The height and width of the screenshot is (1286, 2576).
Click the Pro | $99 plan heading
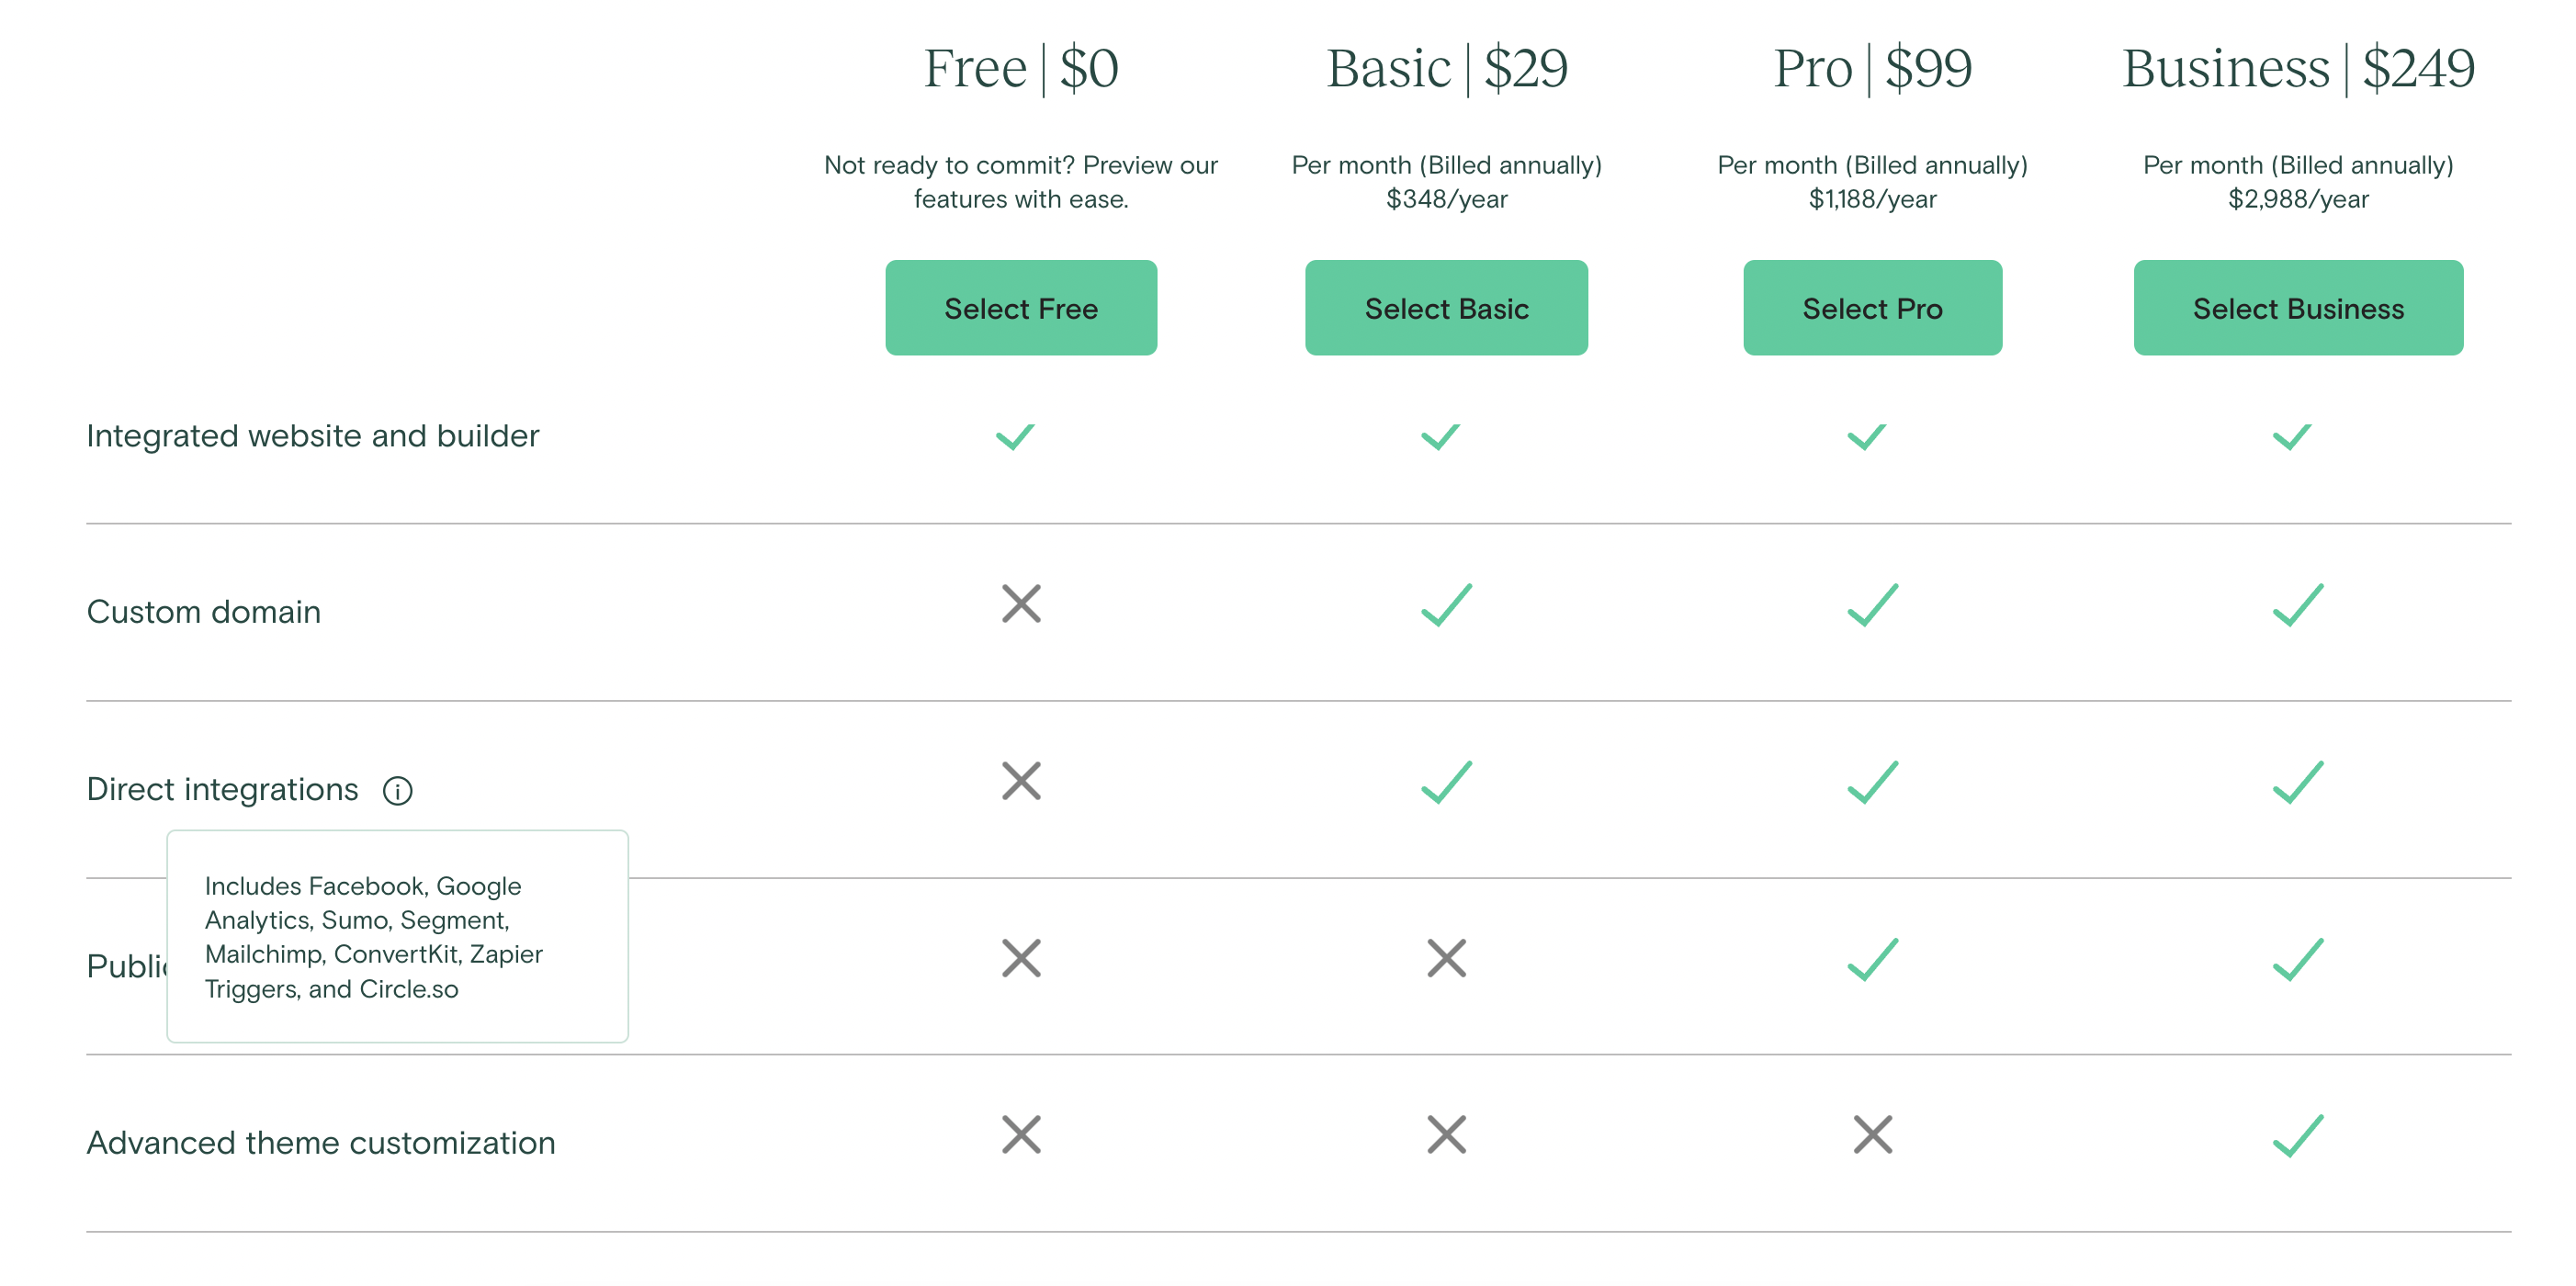pyautogui.click(x=1872, y=69)
